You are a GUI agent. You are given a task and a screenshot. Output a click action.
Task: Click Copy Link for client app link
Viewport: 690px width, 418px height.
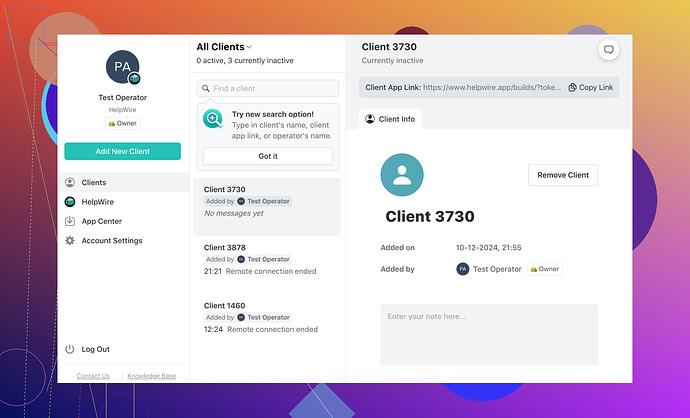coord(590,88)
